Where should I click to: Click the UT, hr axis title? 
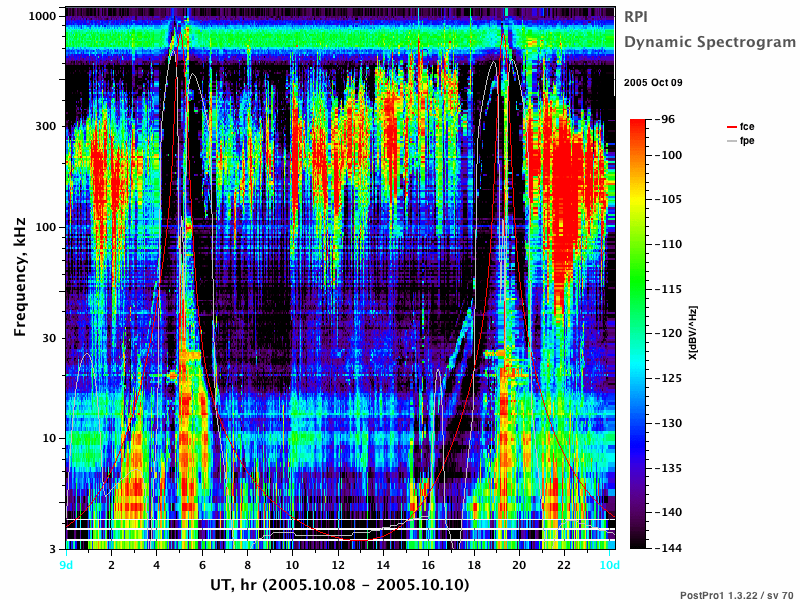point(339,585)
